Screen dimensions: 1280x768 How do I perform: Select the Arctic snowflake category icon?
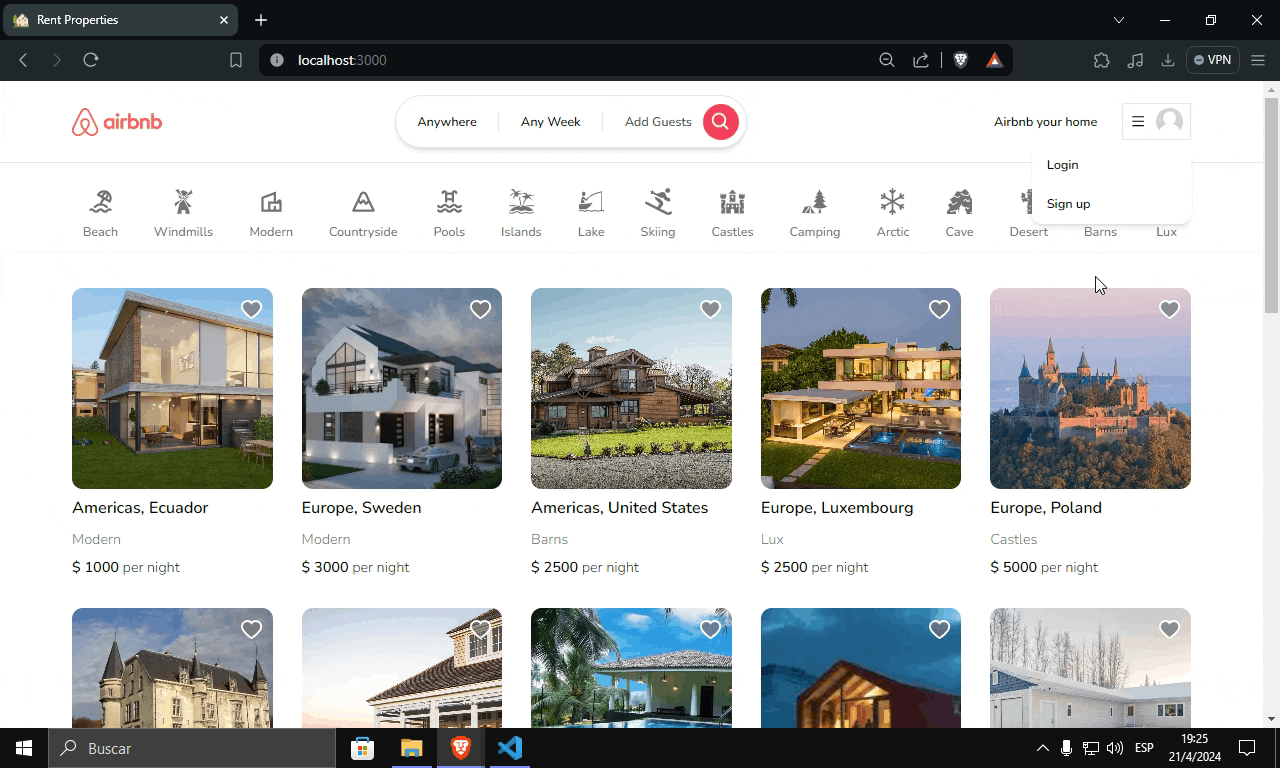tap(893, 202)
